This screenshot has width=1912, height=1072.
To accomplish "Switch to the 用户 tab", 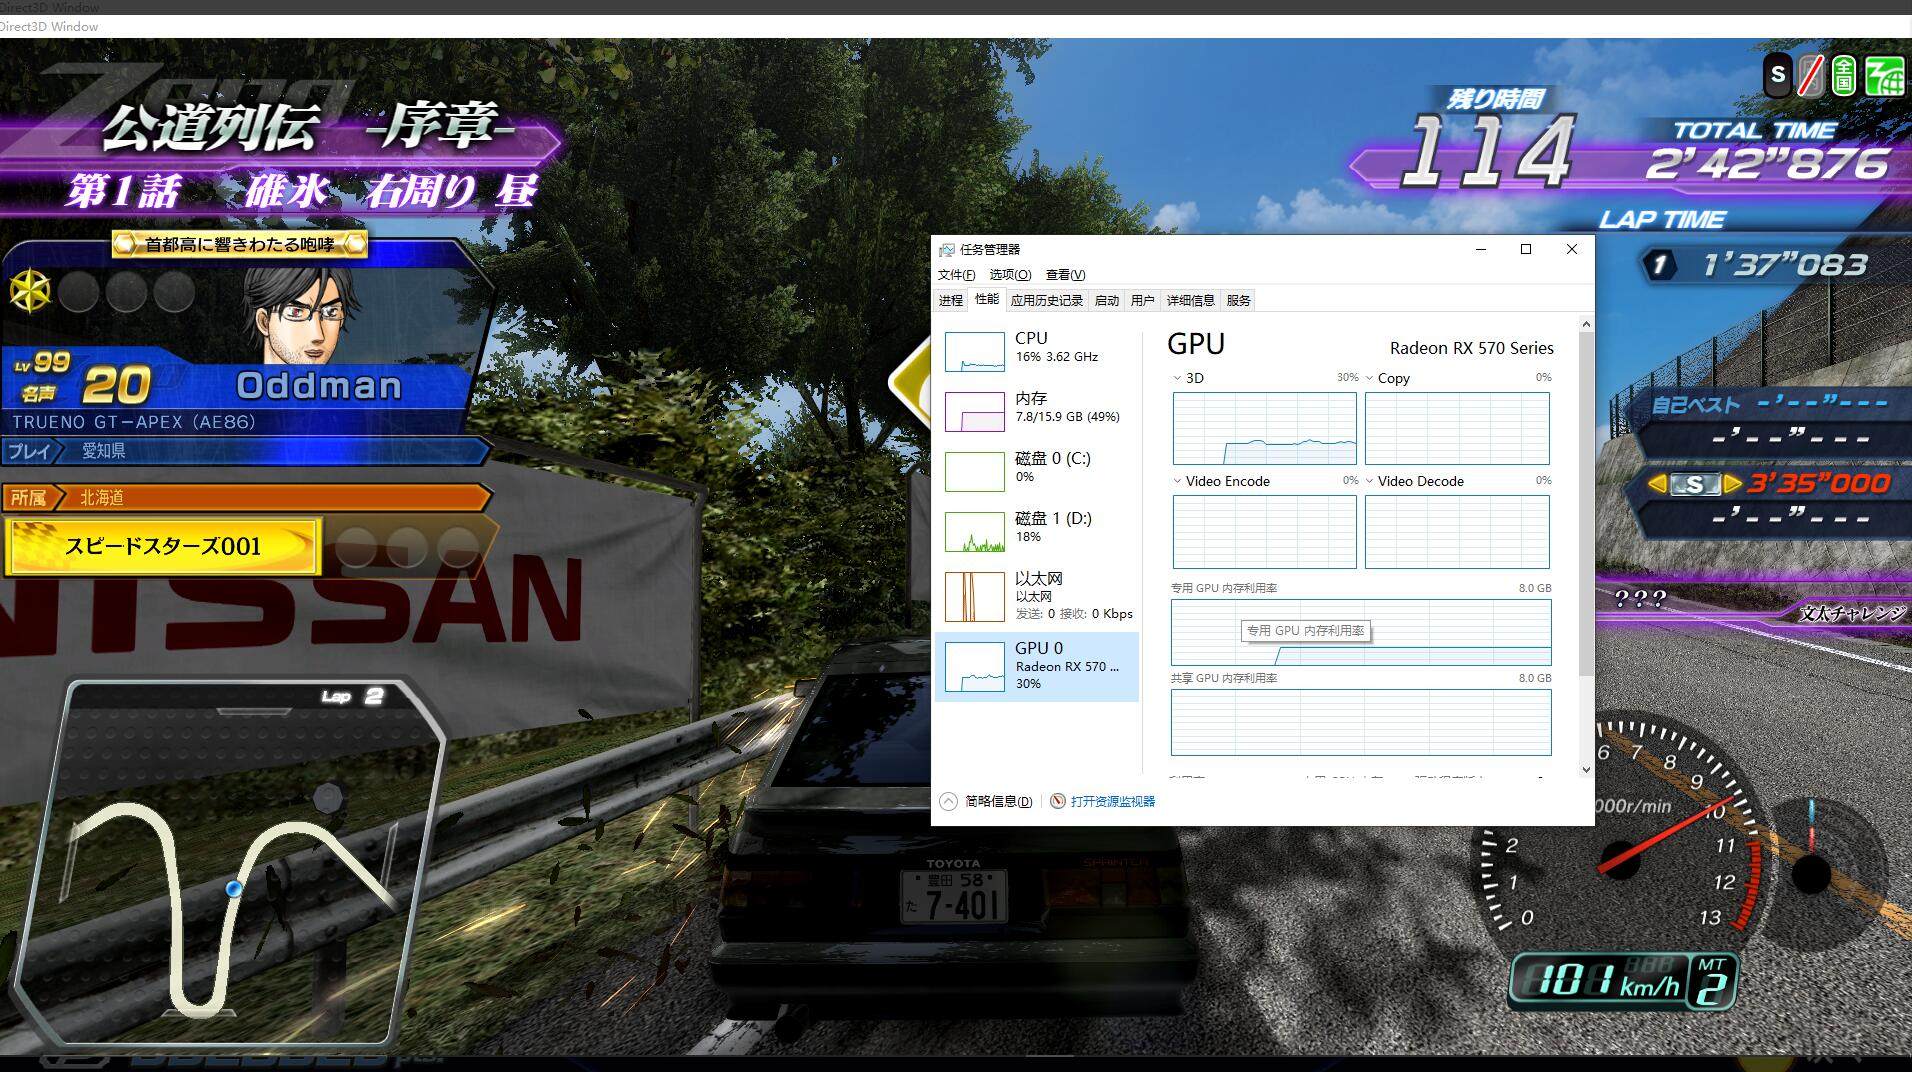I will click(1143, 300).
